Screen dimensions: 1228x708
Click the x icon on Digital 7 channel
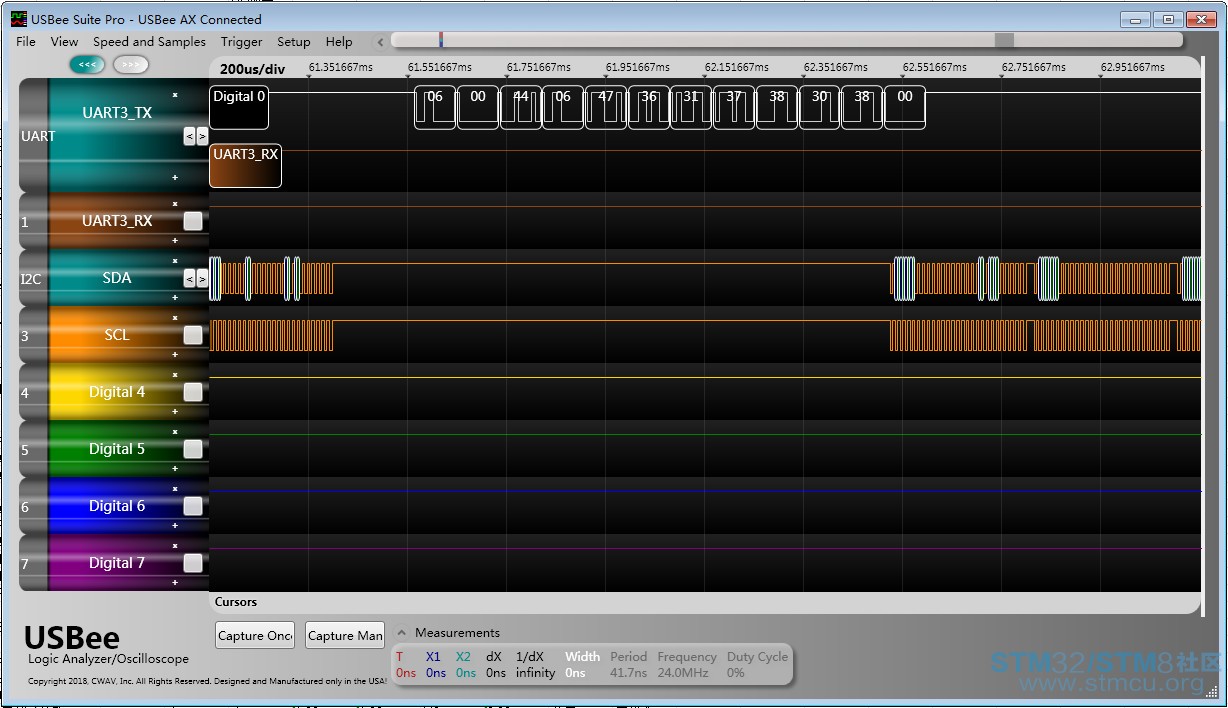[175, 546]
